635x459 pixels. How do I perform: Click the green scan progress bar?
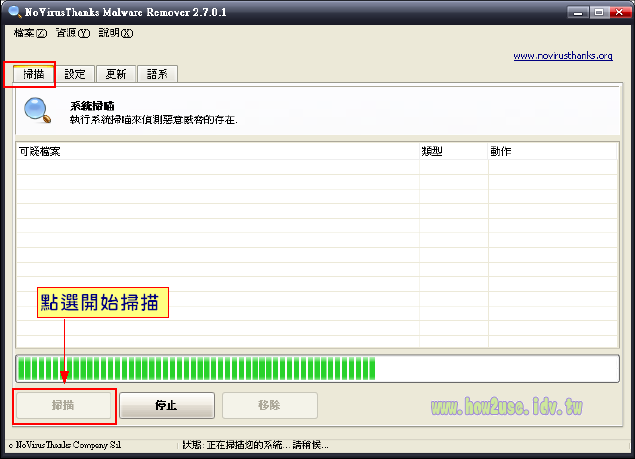tap(196, 368)
